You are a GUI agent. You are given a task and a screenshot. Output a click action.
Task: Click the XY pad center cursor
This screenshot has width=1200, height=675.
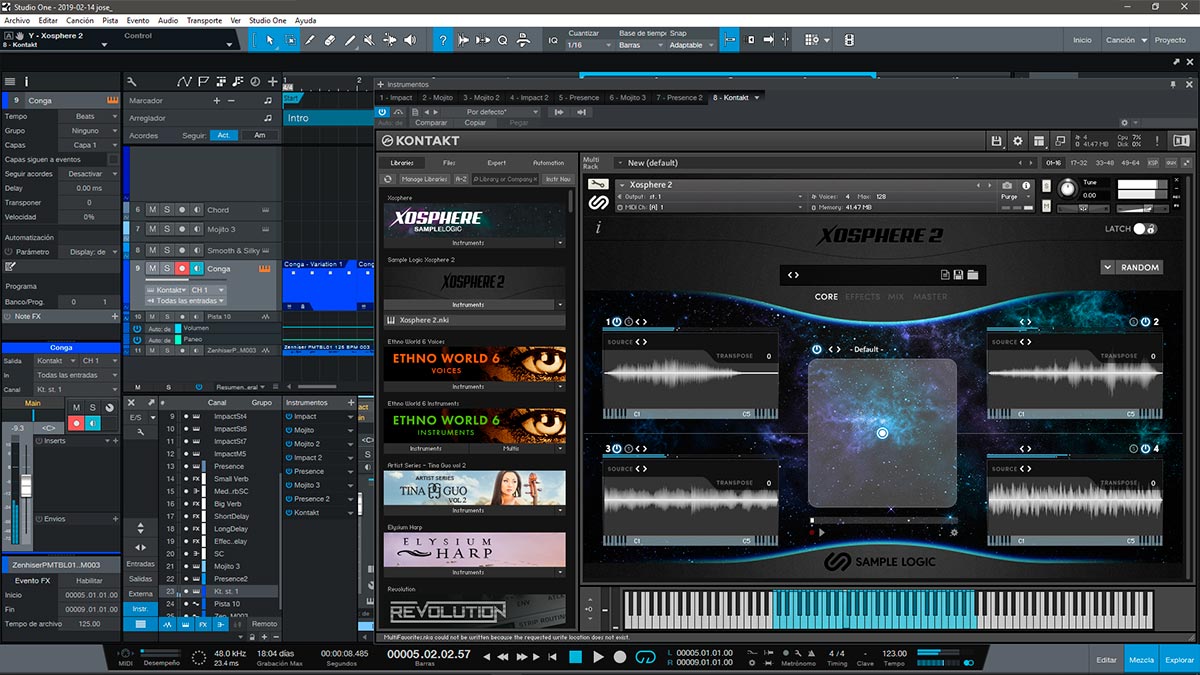(882, 433)
